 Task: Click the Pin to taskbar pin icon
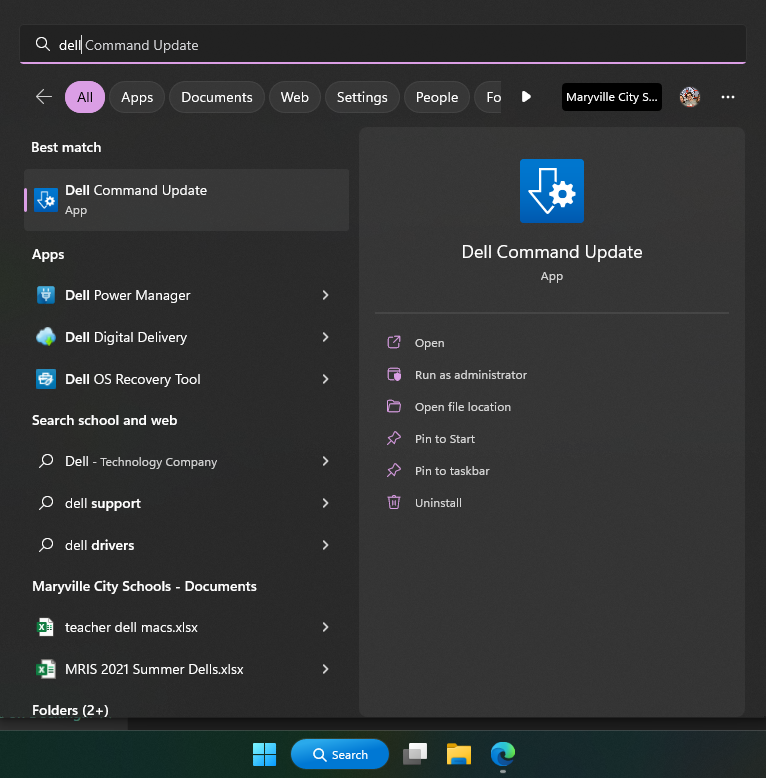[394, 470]
